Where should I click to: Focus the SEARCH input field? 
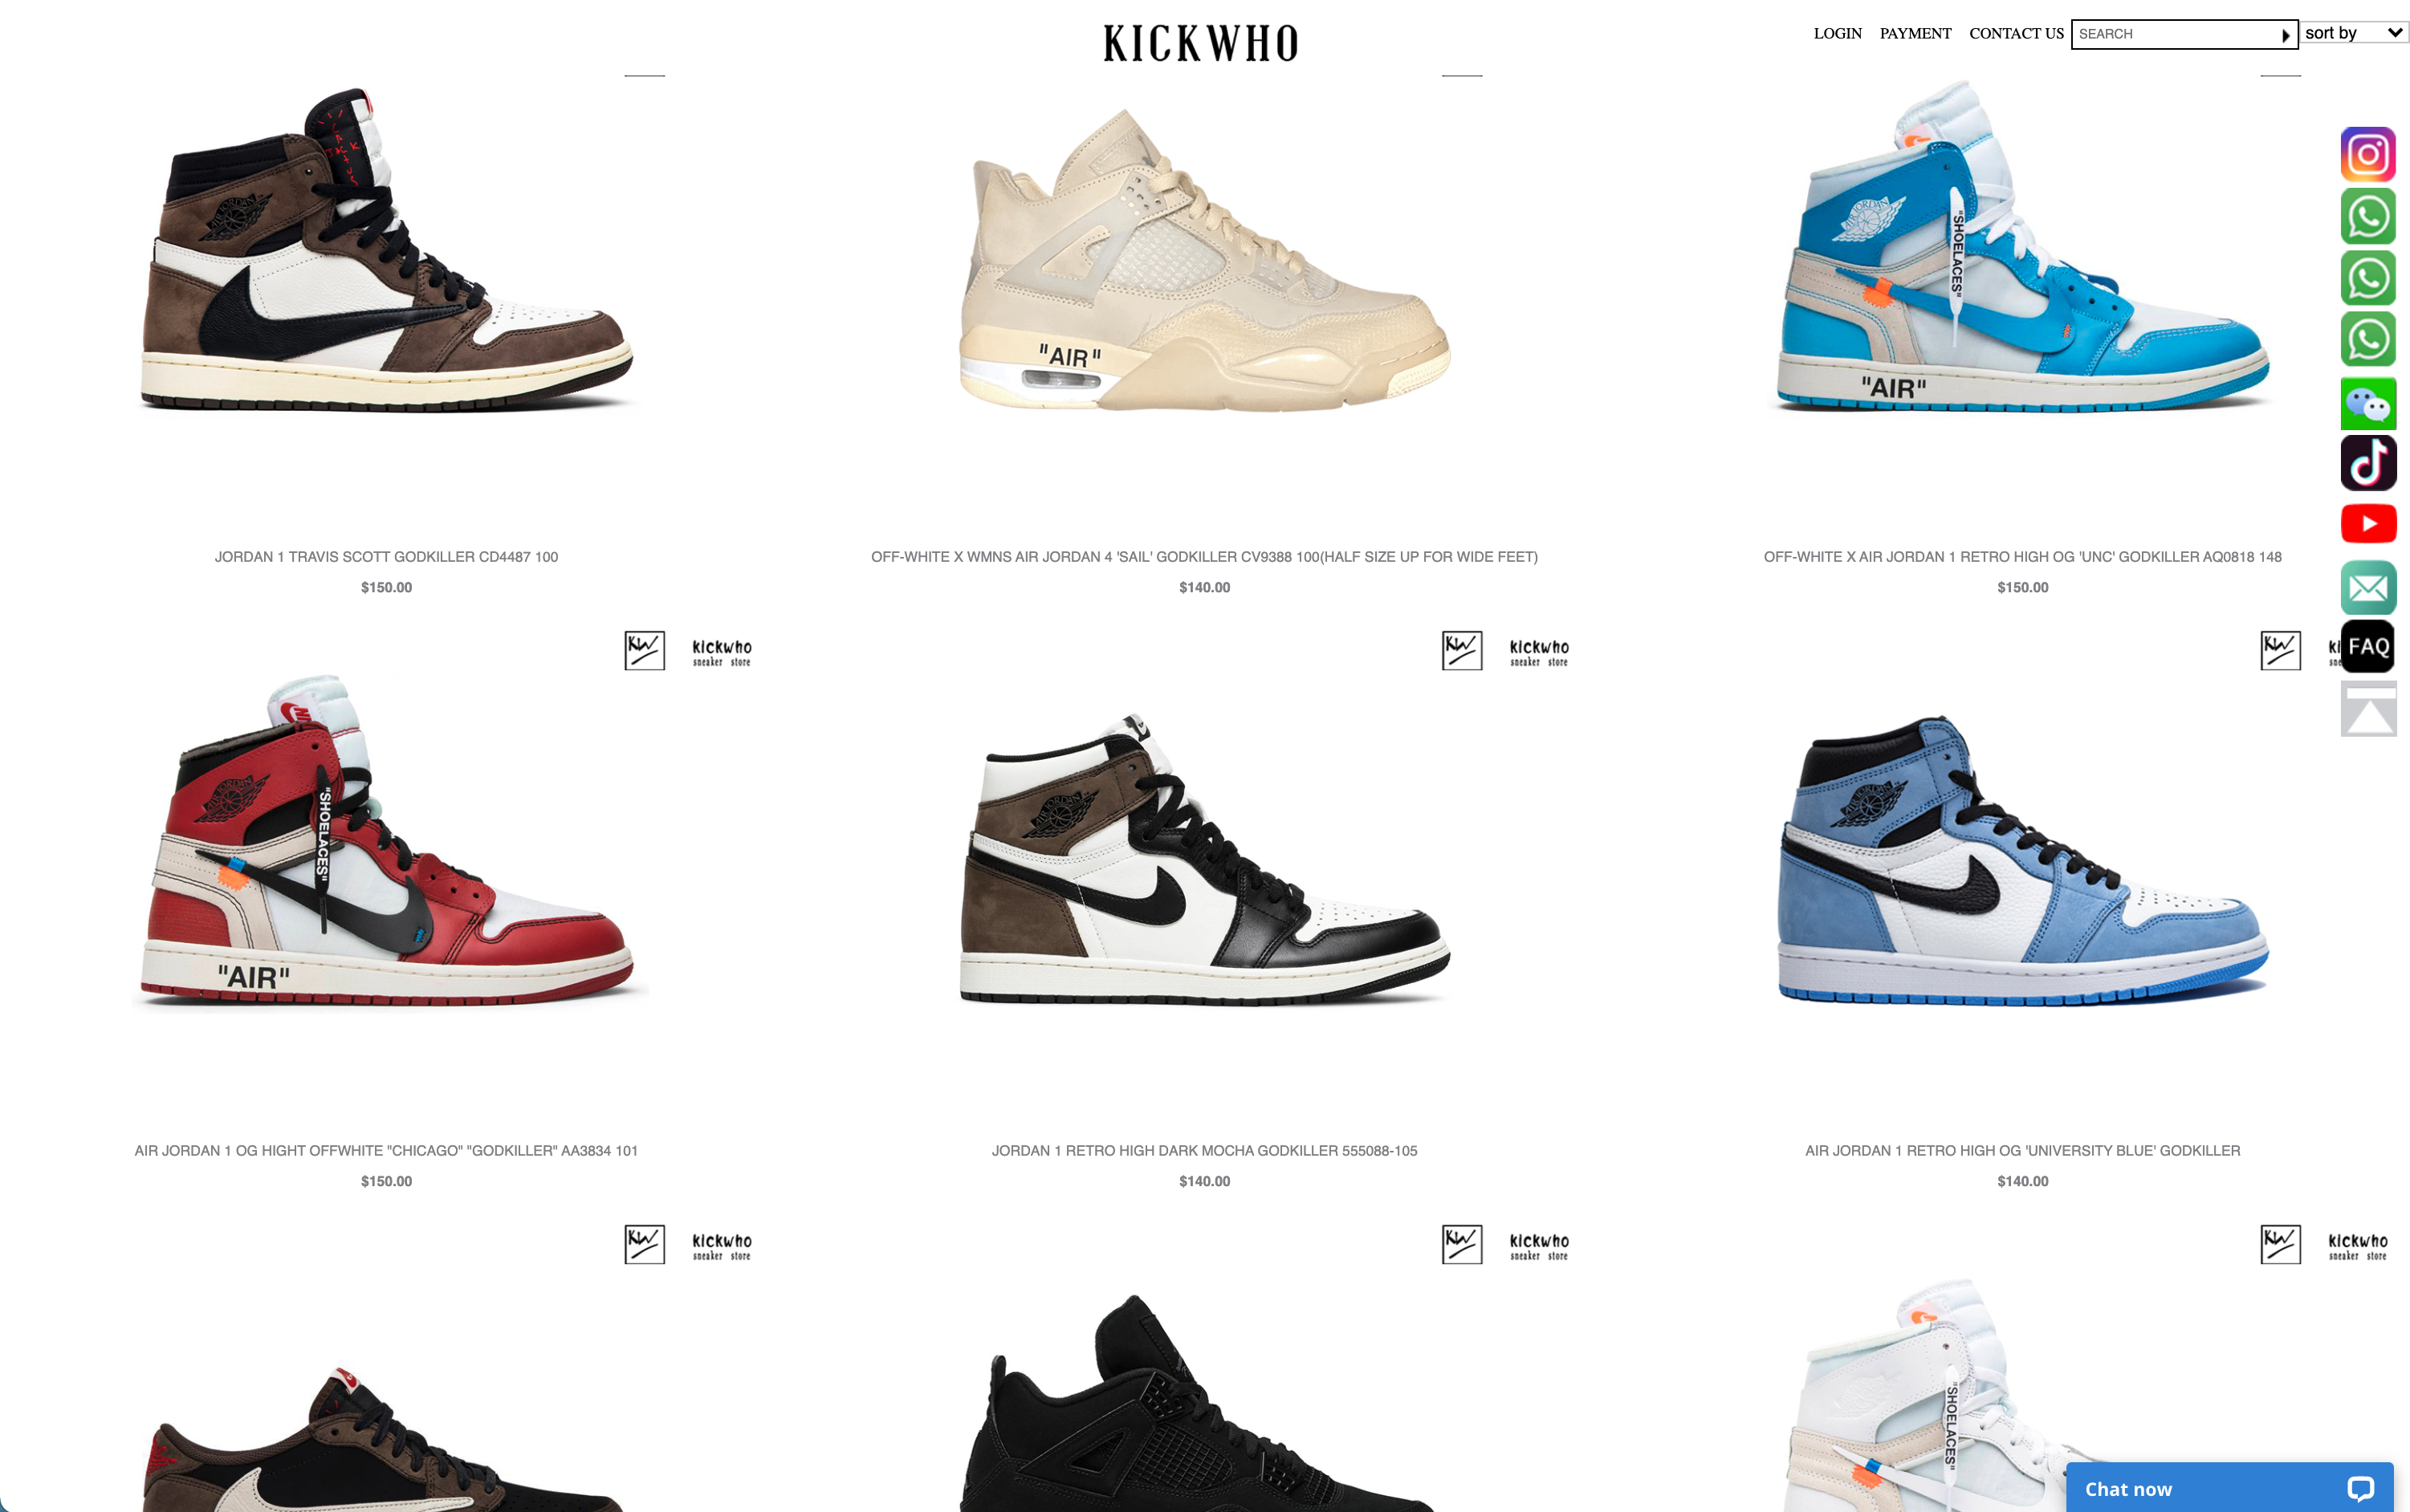click(x=2175, y=34)
